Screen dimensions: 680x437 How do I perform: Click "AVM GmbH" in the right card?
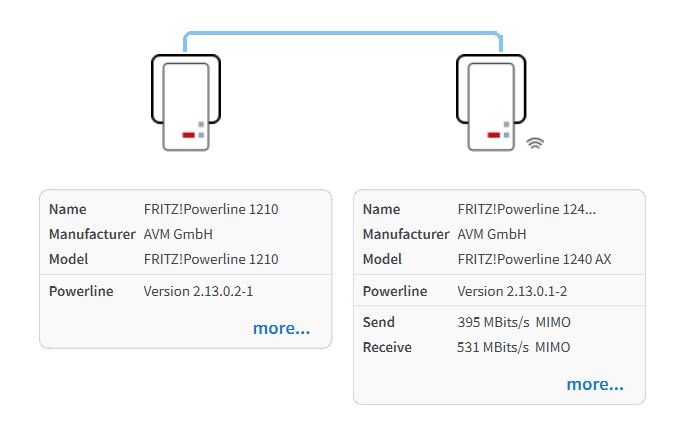coord(492,234)
